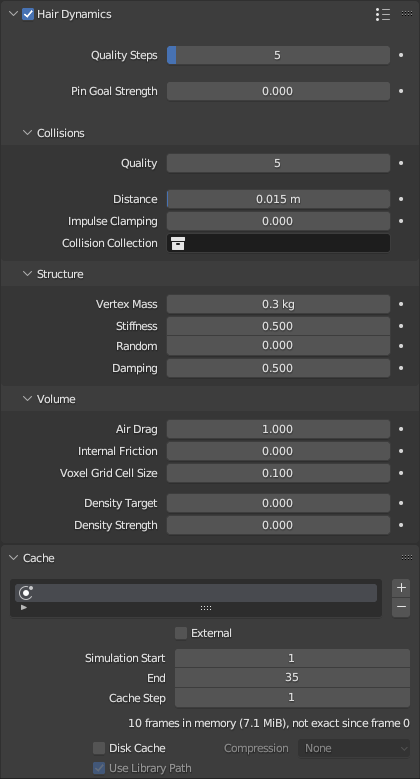The image size is (420, 780).
Task: Animate Pin Goal Strength property dot
Action: [x=401, y=92]
